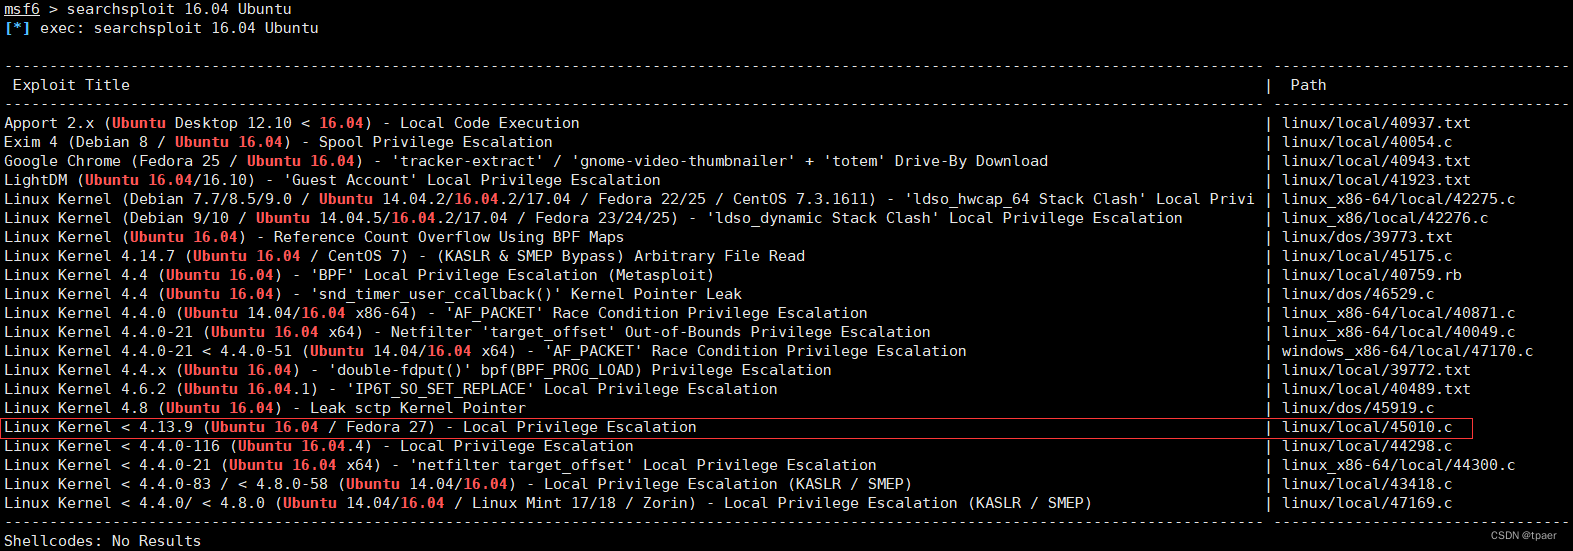This screenshot has width=1573, height=551.
Task: Click path linux_x86/local/42276.c
Action: [x=1385, y=218]
